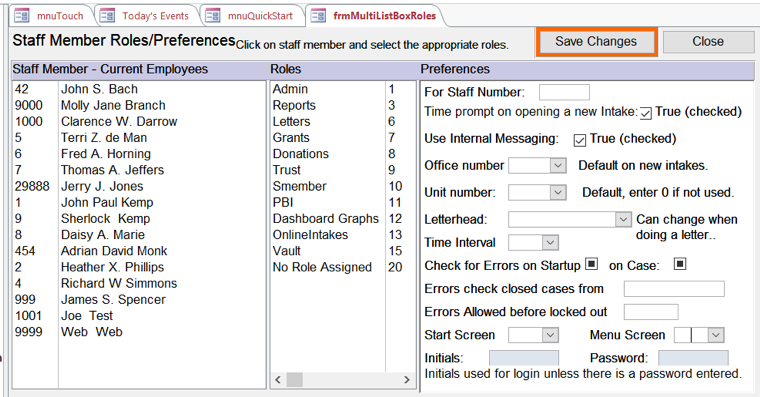
Task: Select the Letters role
Action: [x=343, y=122]
